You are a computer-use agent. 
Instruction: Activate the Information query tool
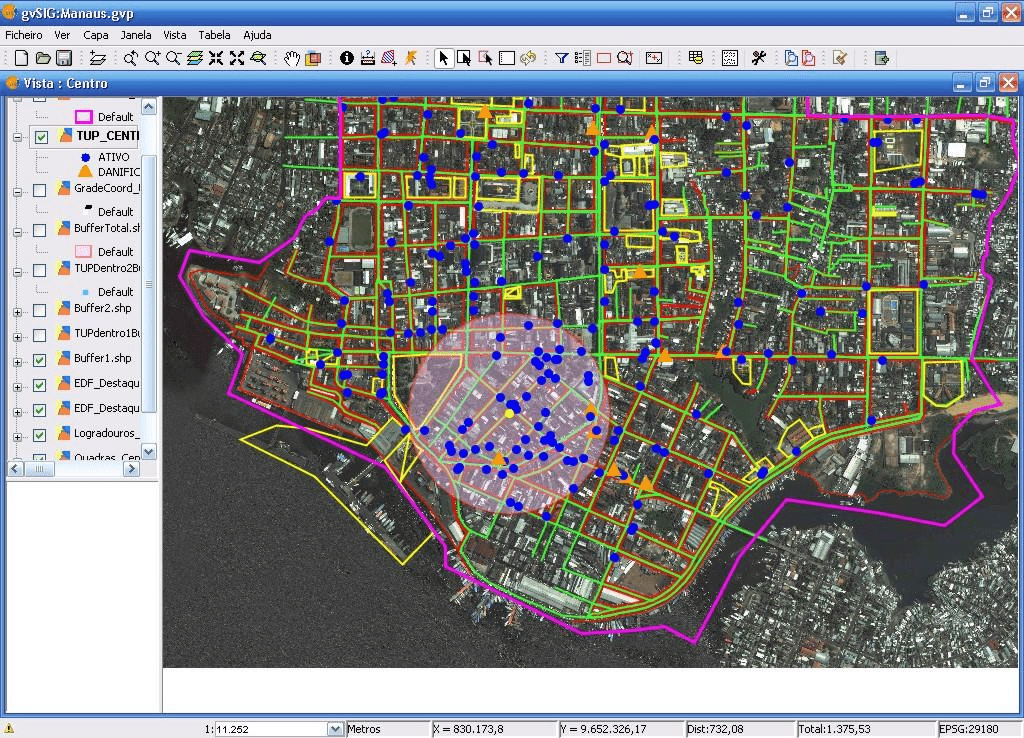[x=347, y=58]
